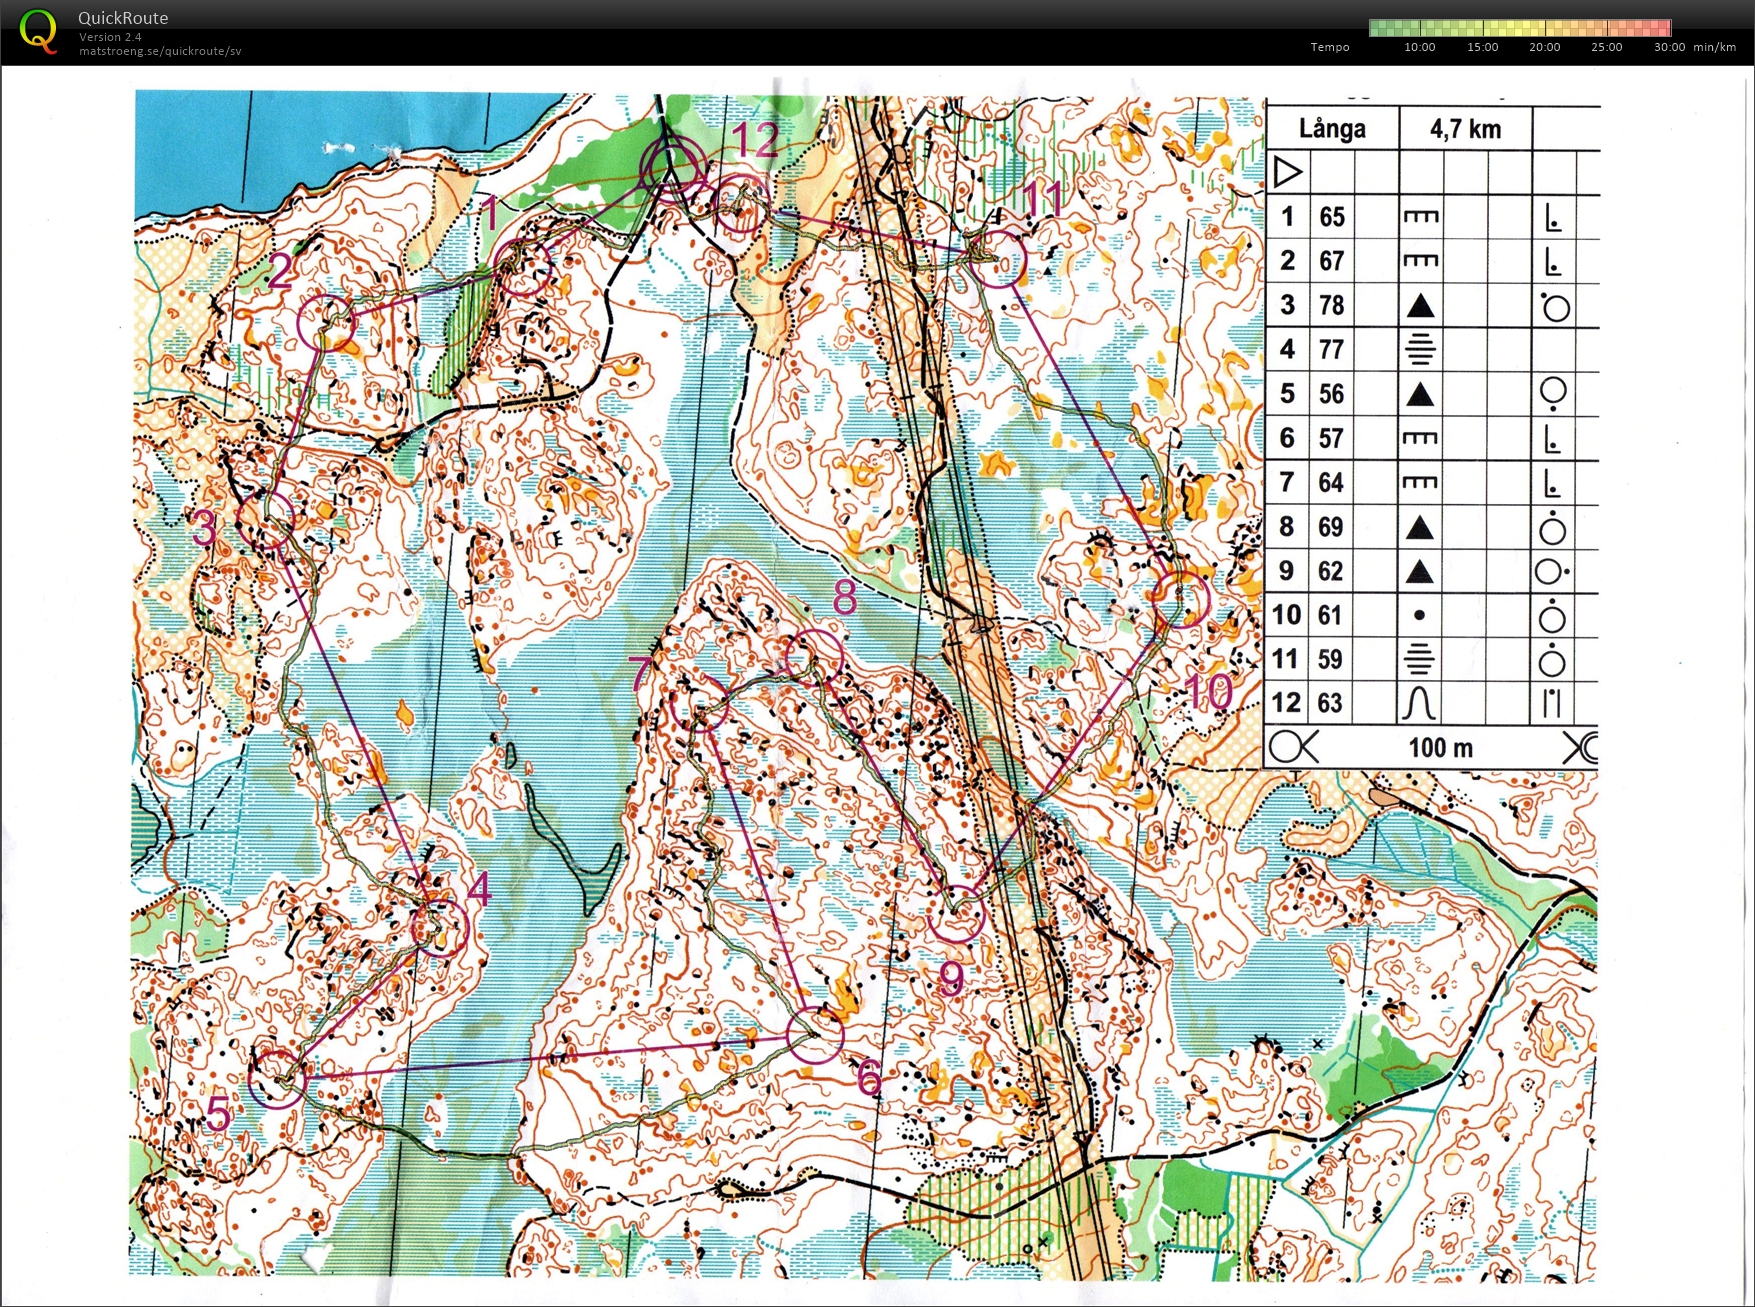Image resolution: width=1755 pixels, height=1307 pixels.
Task: Click the Tempo label in the header
Action: pos(1330,47)
